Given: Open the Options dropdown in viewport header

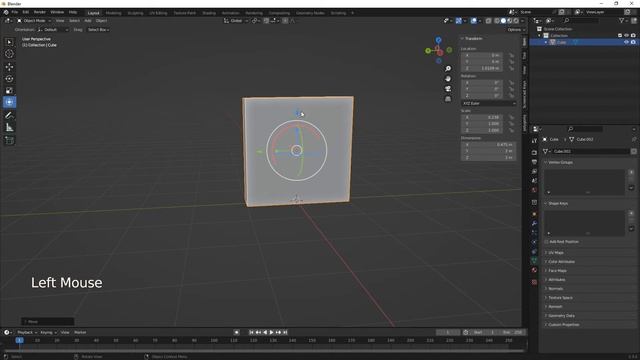Looking at the screenshot, I should pos(516,29).
